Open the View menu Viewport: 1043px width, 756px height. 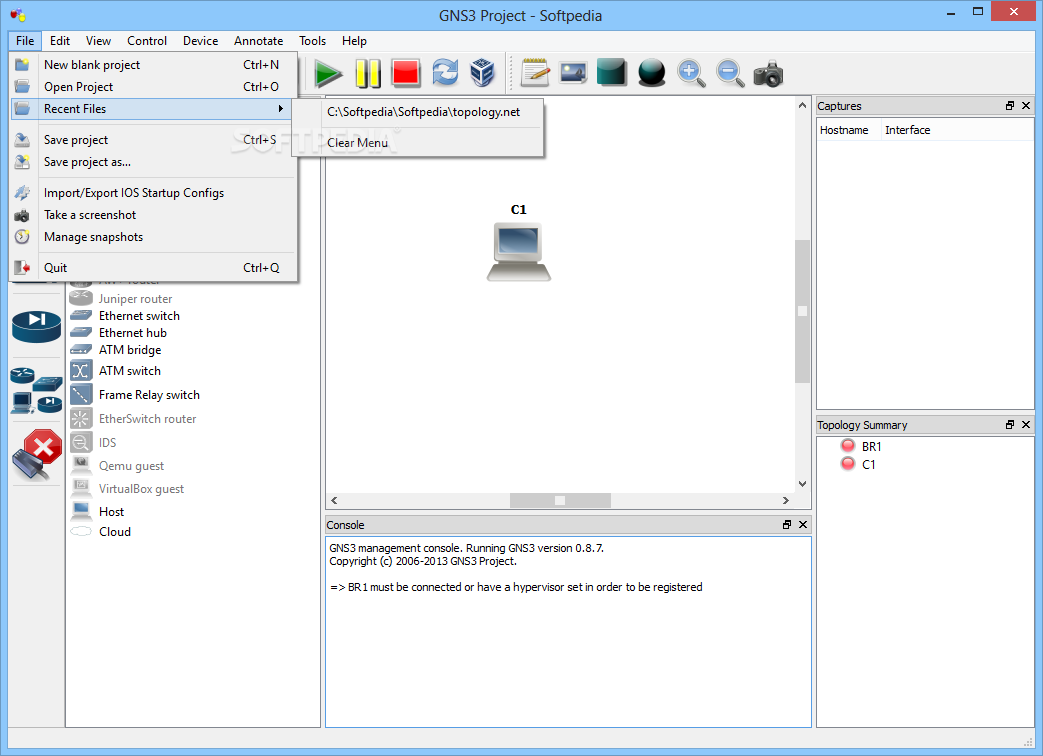click(x=98, y=41)
